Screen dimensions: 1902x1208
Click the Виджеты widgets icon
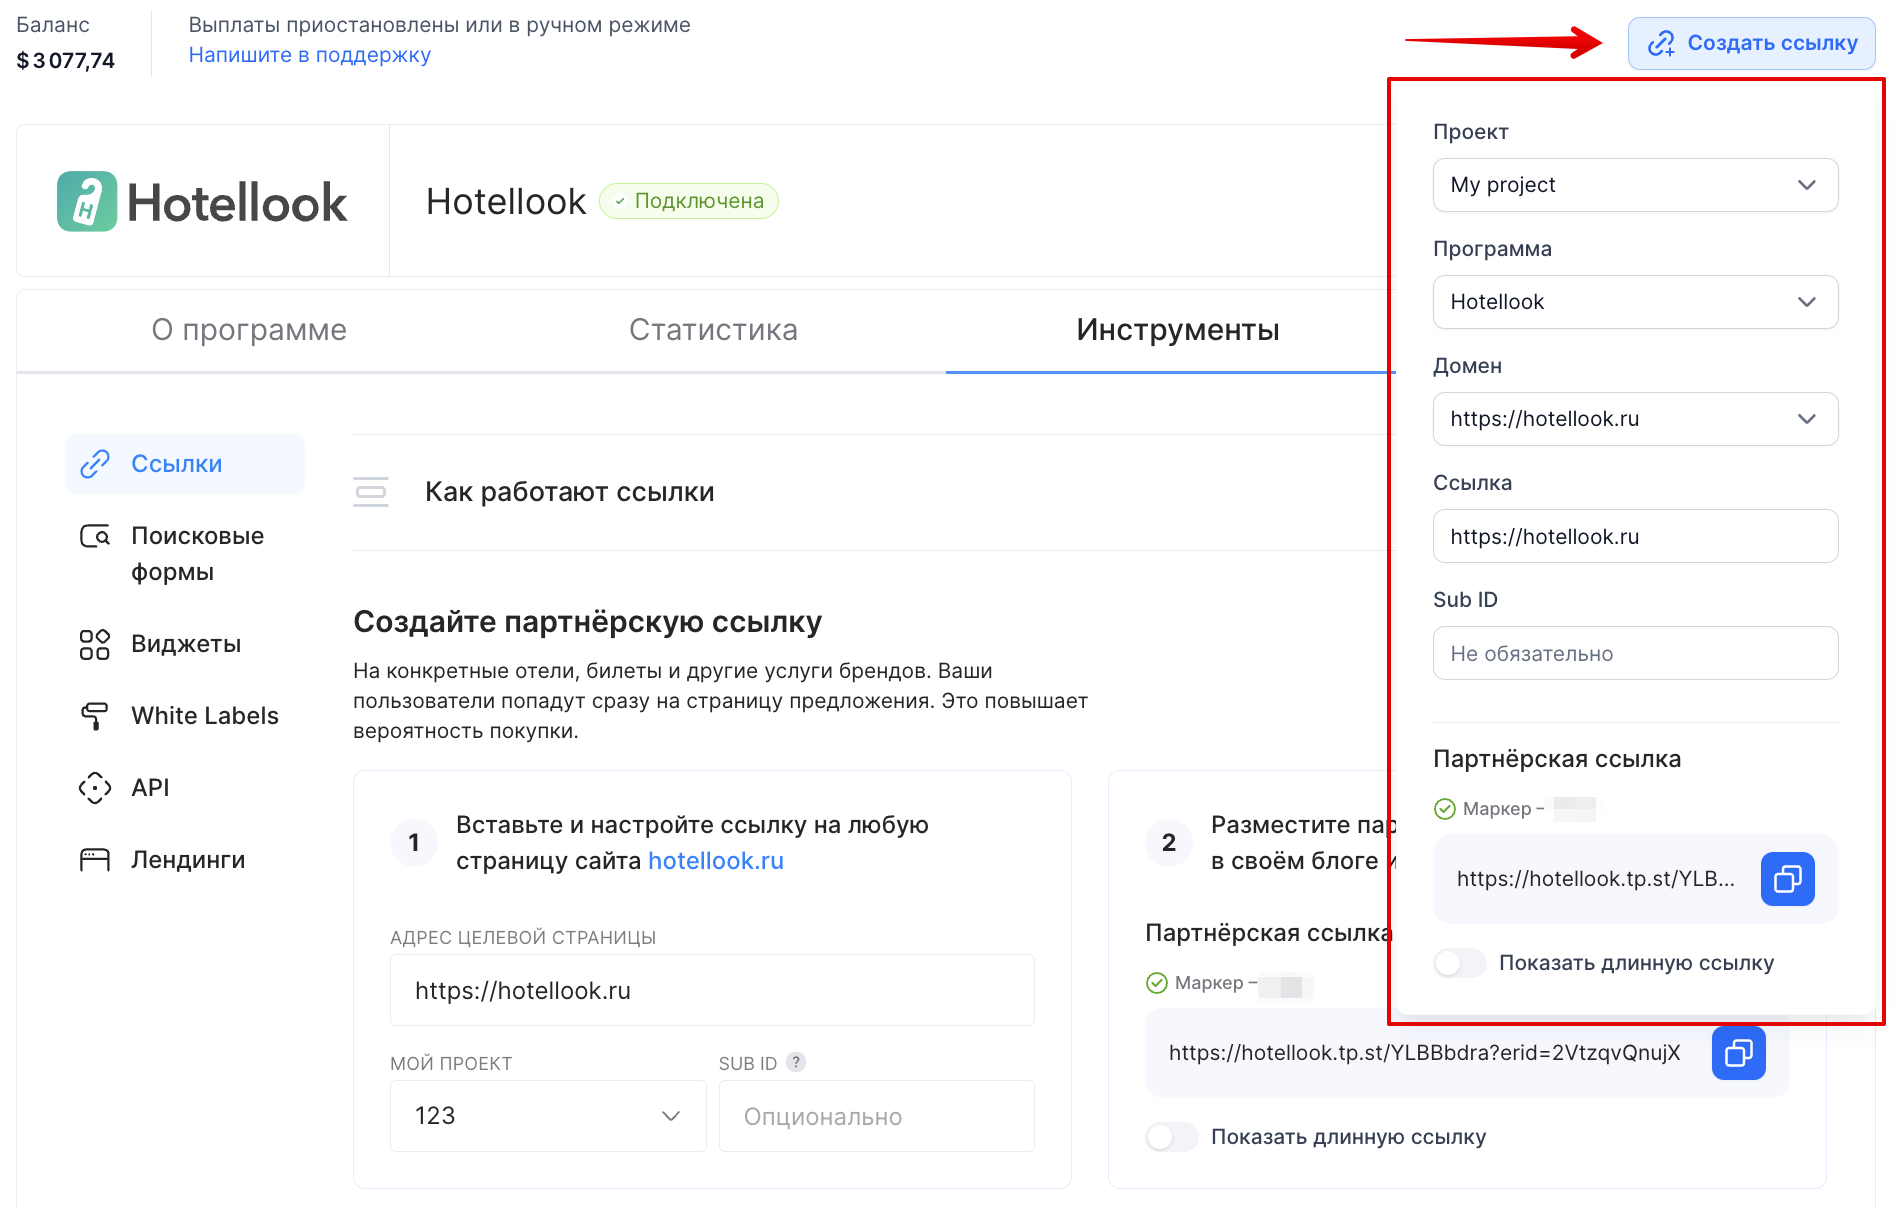[95, 644]
